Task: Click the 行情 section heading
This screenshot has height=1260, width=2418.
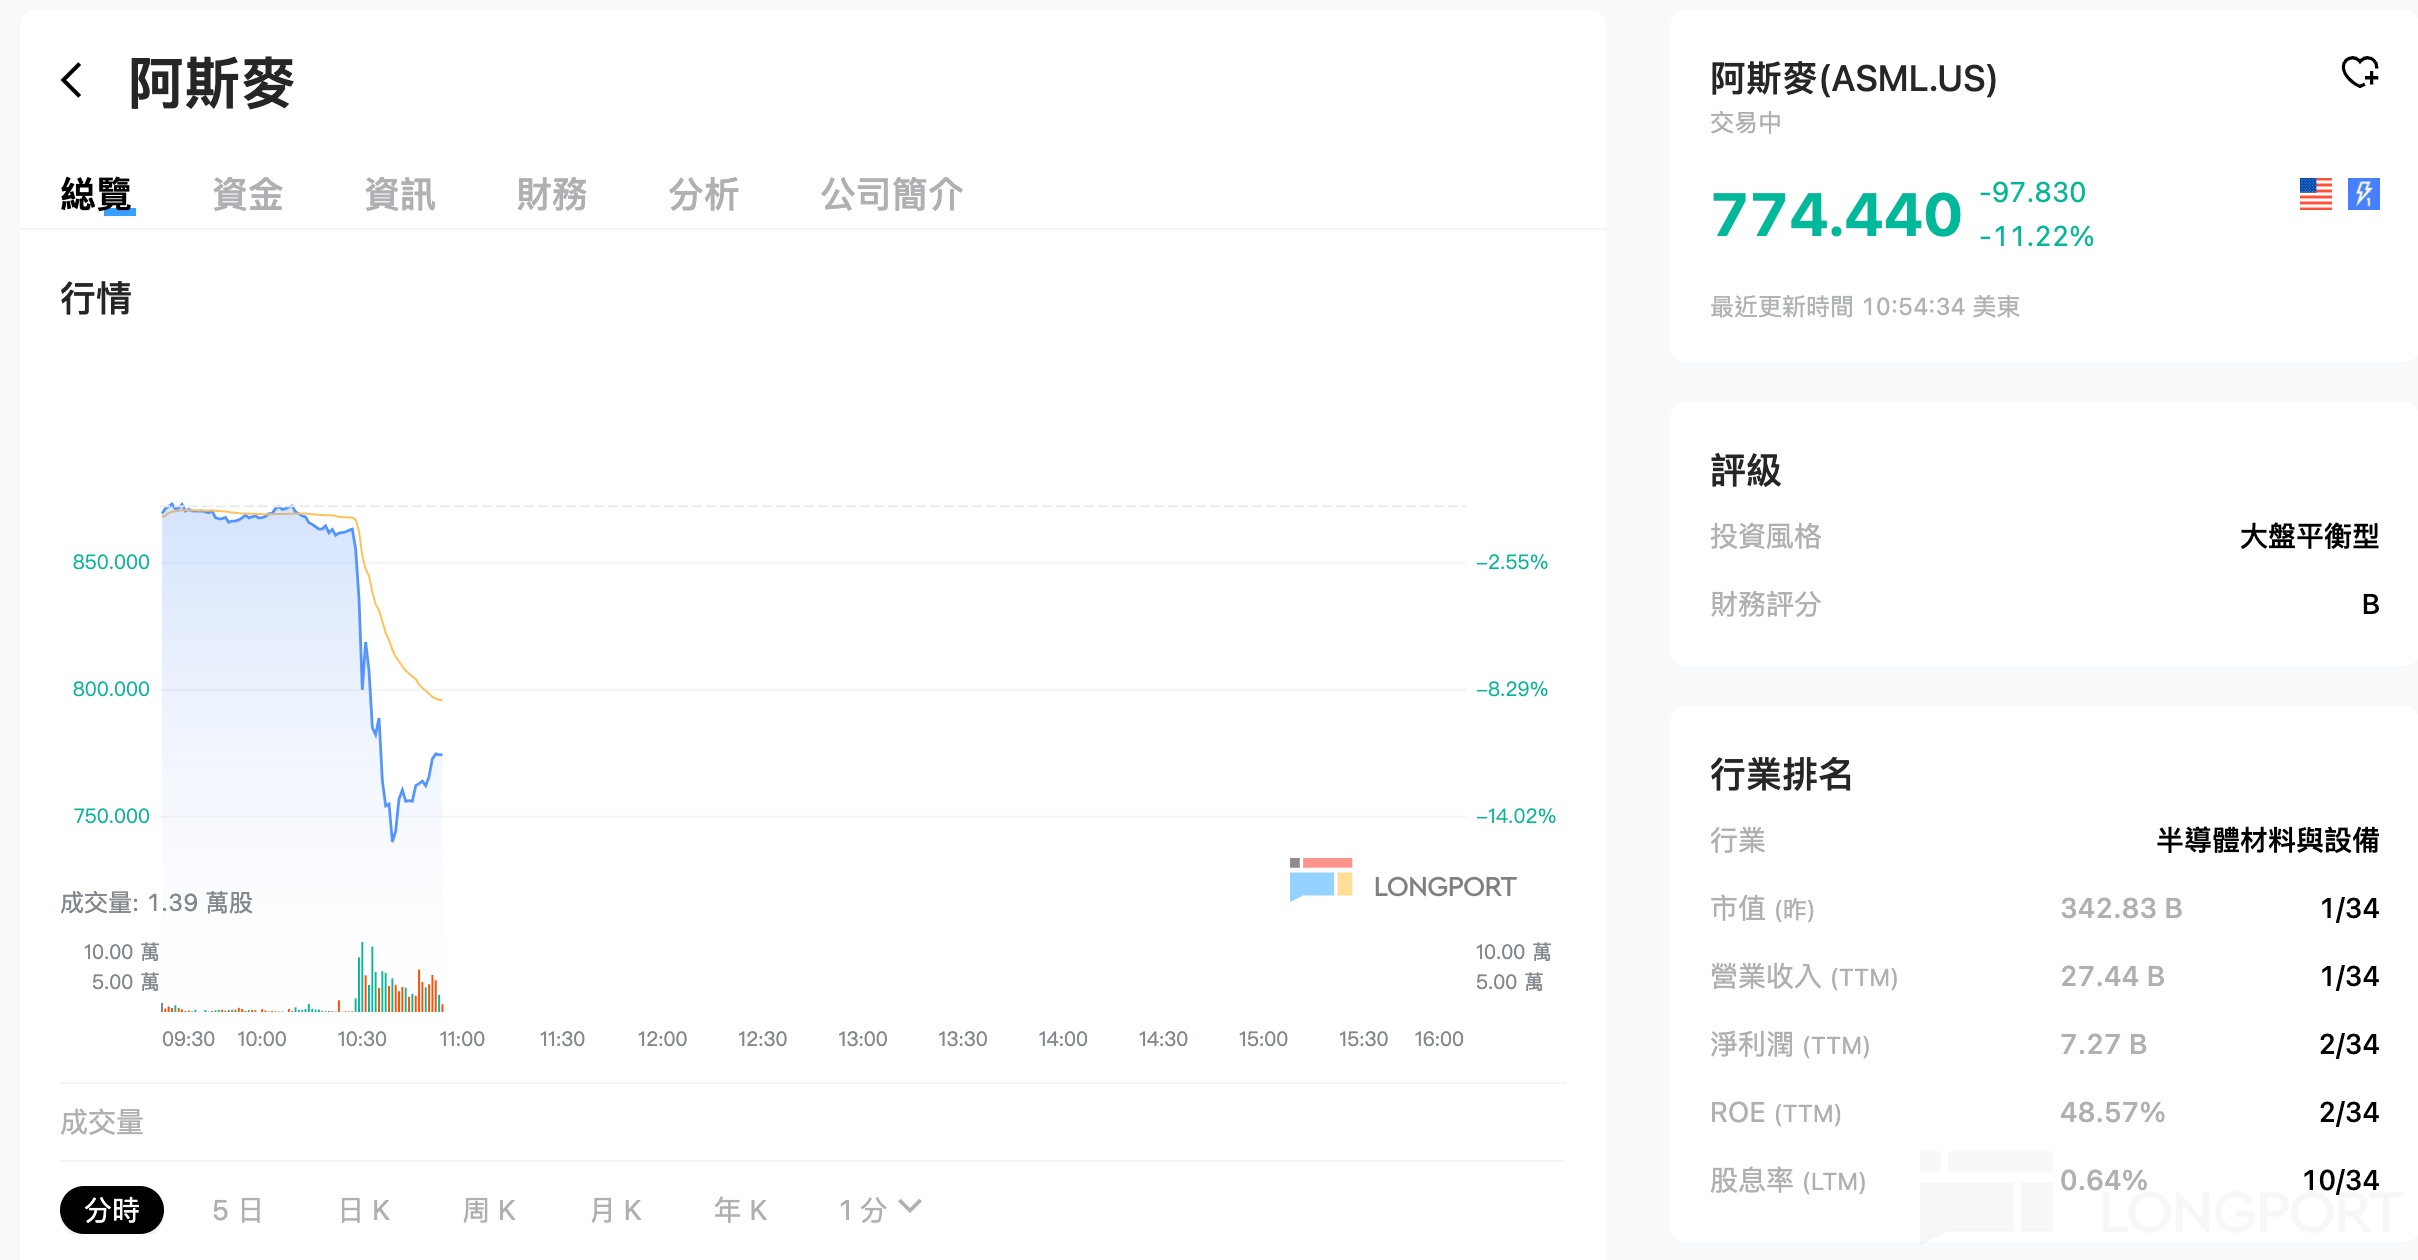Action: pyautogui.click(x=96, y=298)
